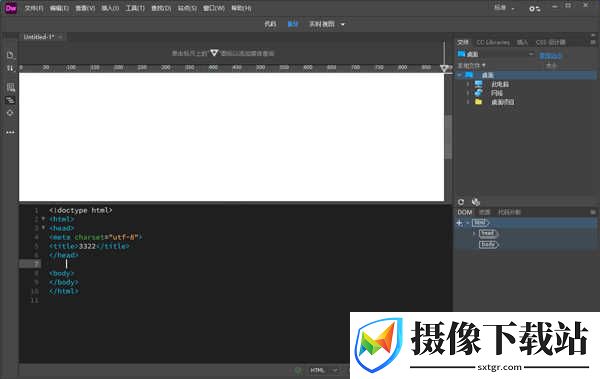600x379 pixels.
Task: Expand the head node in DOM panel
Action: click(474, 233)
